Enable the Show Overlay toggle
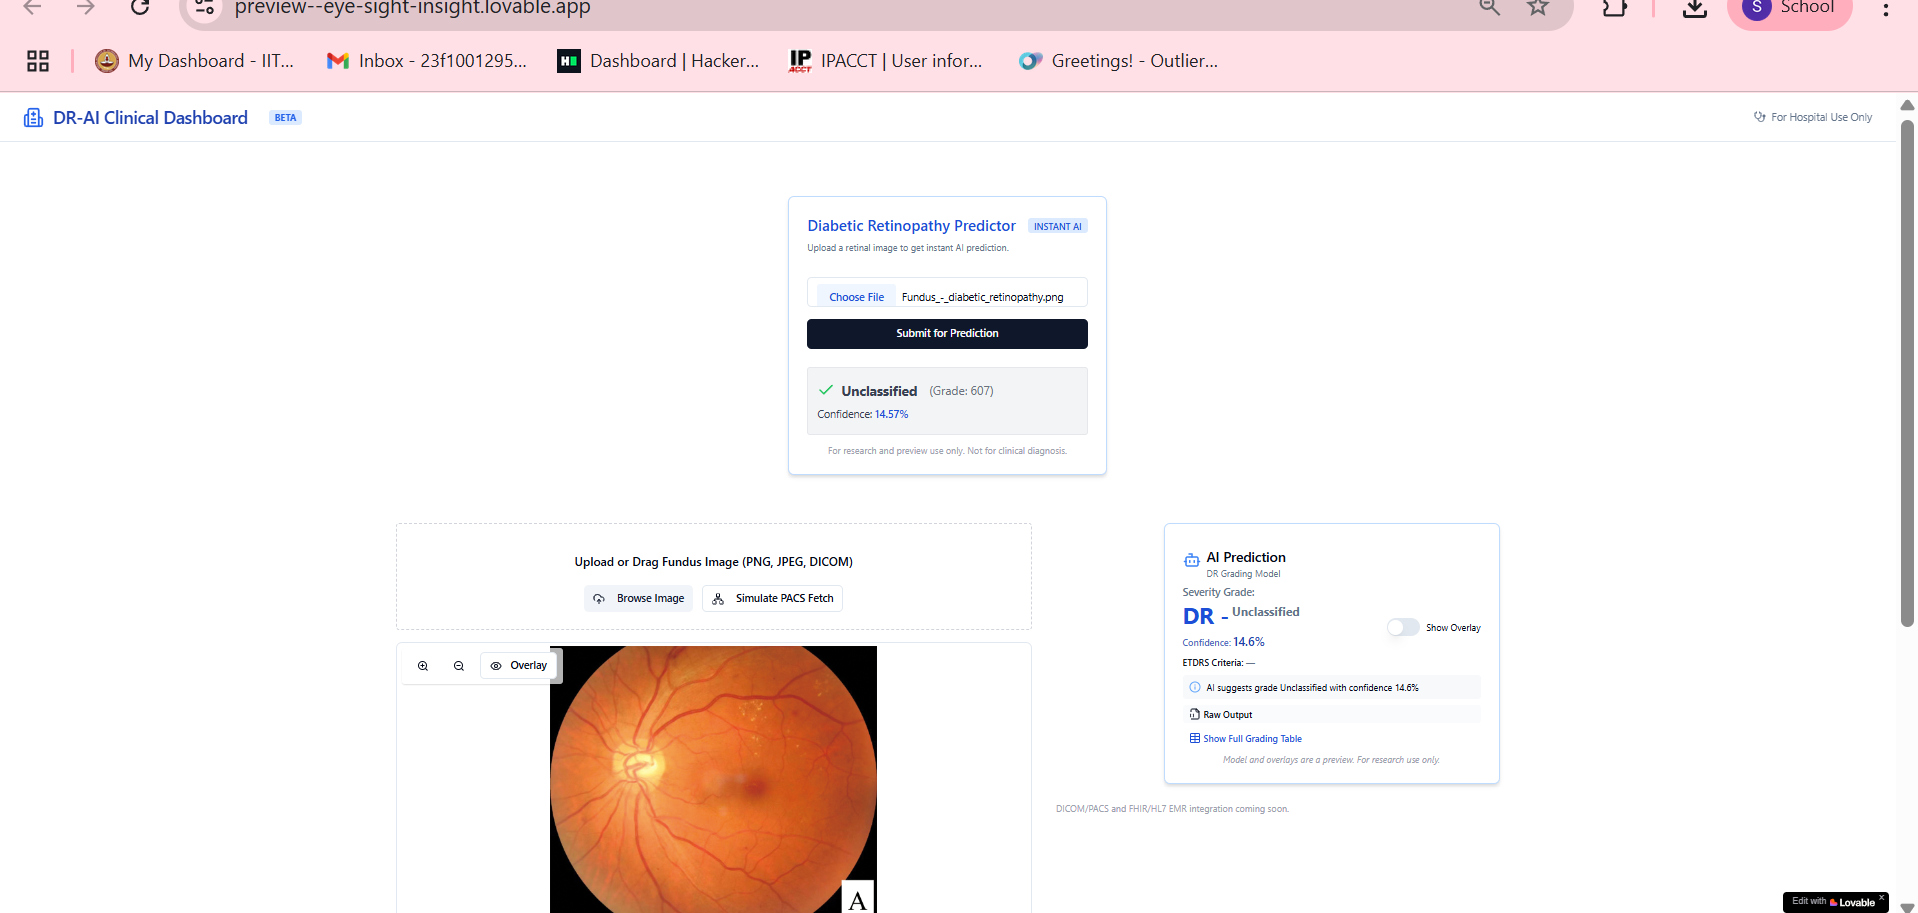This screenshot has width=1918, height=913. 1403,627
